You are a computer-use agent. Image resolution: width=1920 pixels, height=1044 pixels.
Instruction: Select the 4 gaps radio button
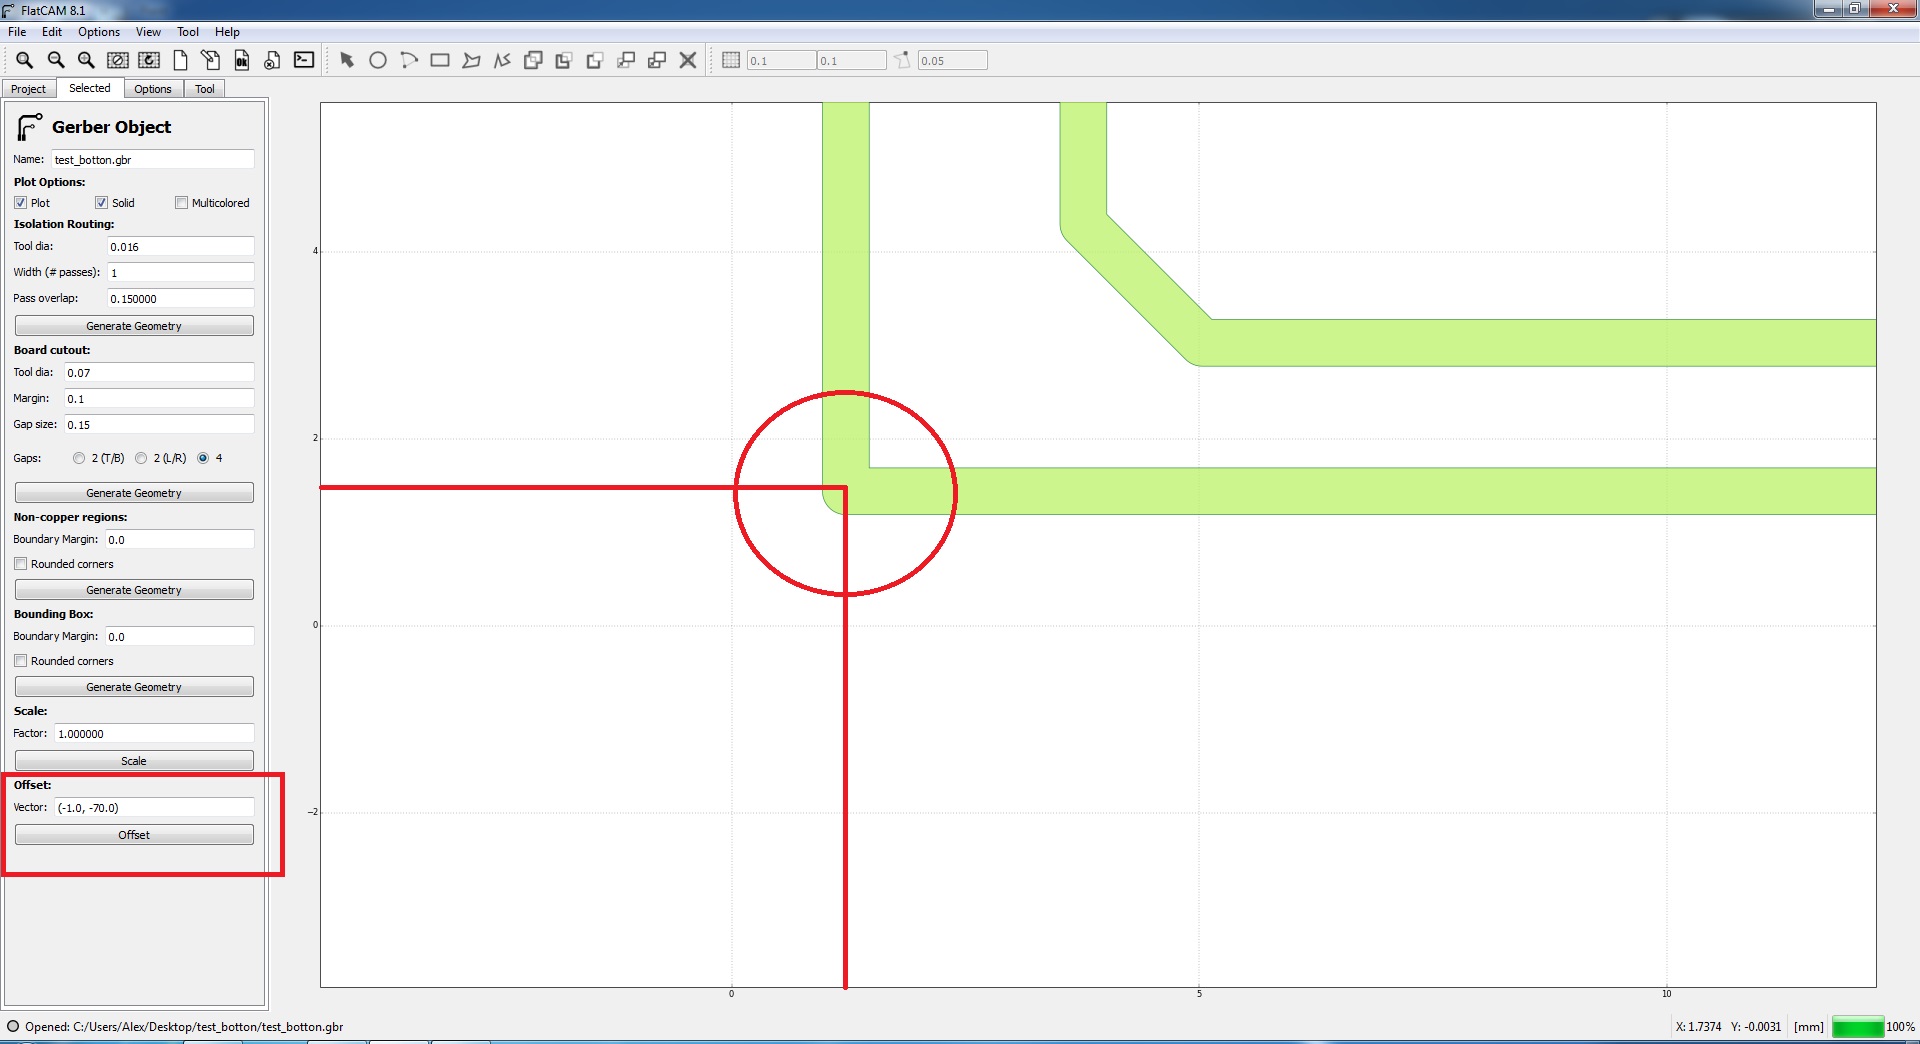click(203, 458)
